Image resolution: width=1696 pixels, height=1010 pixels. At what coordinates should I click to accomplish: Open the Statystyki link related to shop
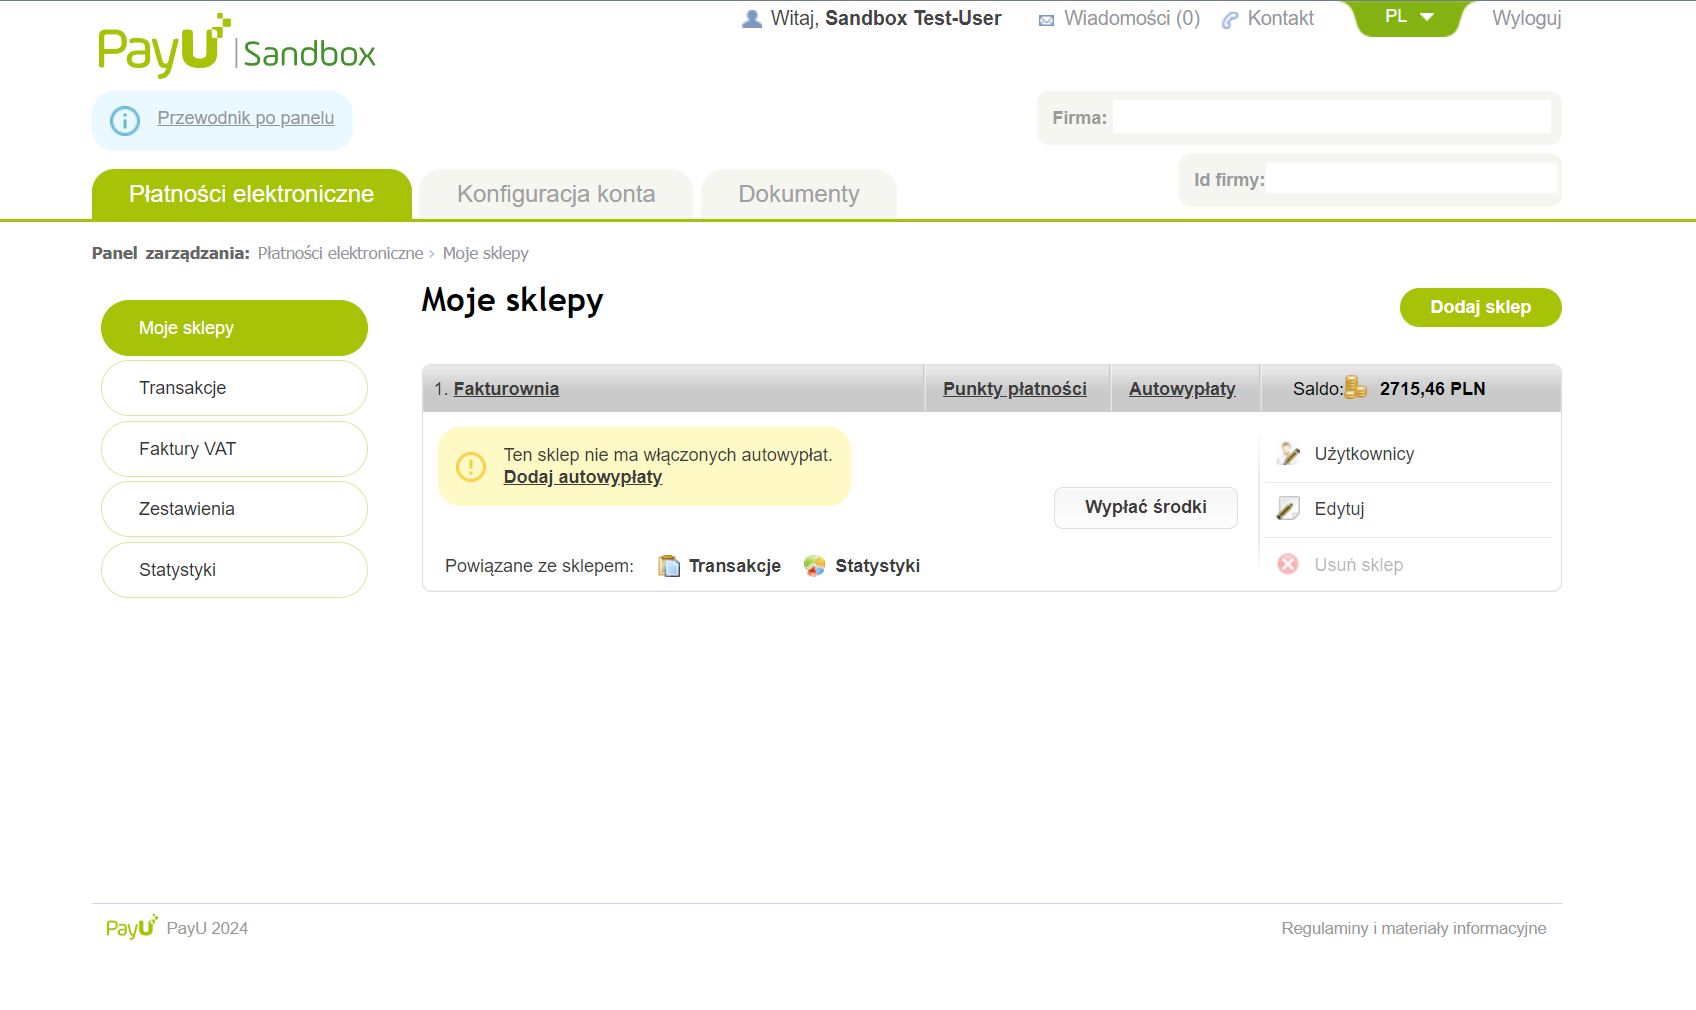(878, 566)
